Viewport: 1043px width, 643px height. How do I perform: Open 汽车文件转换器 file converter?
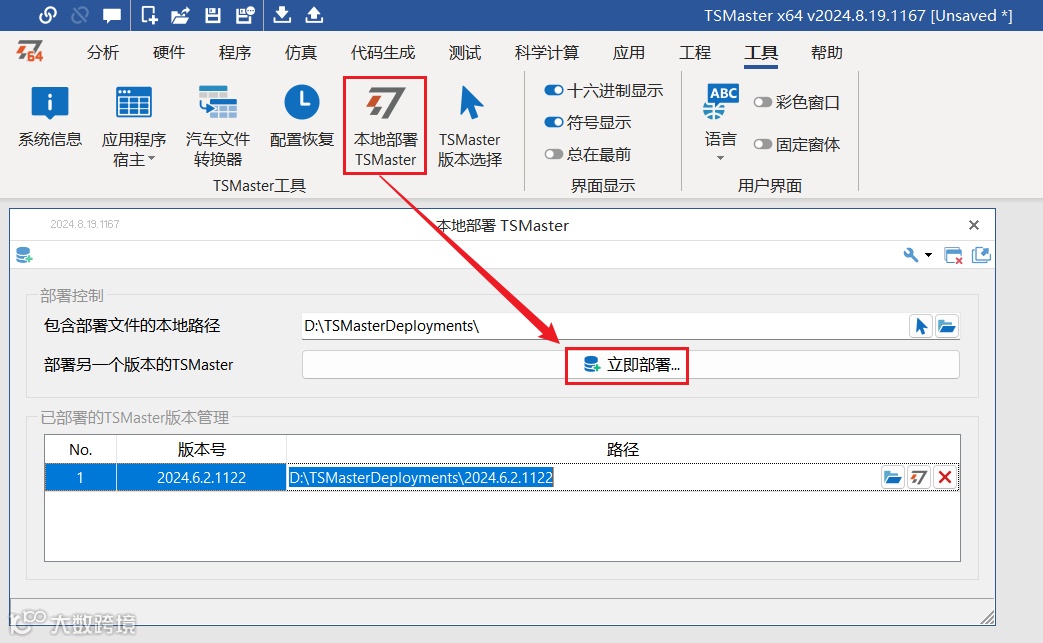coord(218,126)
